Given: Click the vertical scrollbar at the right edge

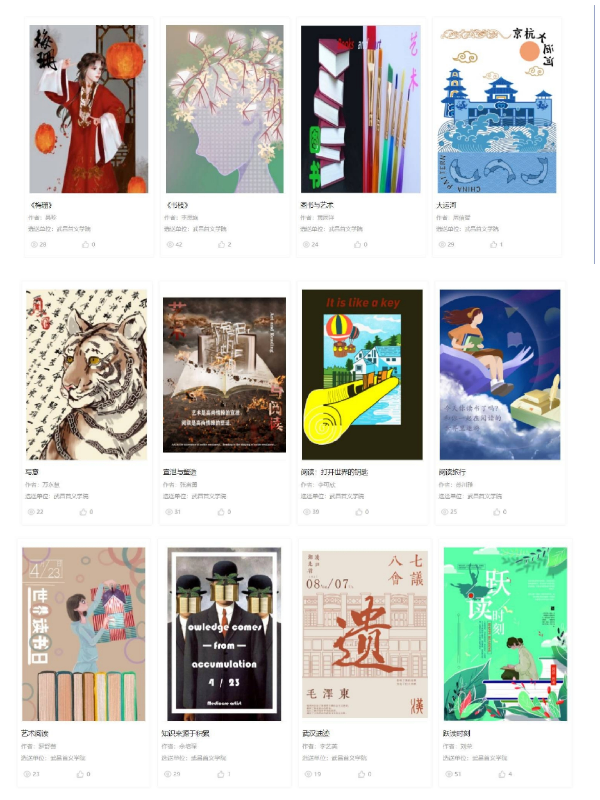Looking at the screenshot, I should [x=594, y=133].
